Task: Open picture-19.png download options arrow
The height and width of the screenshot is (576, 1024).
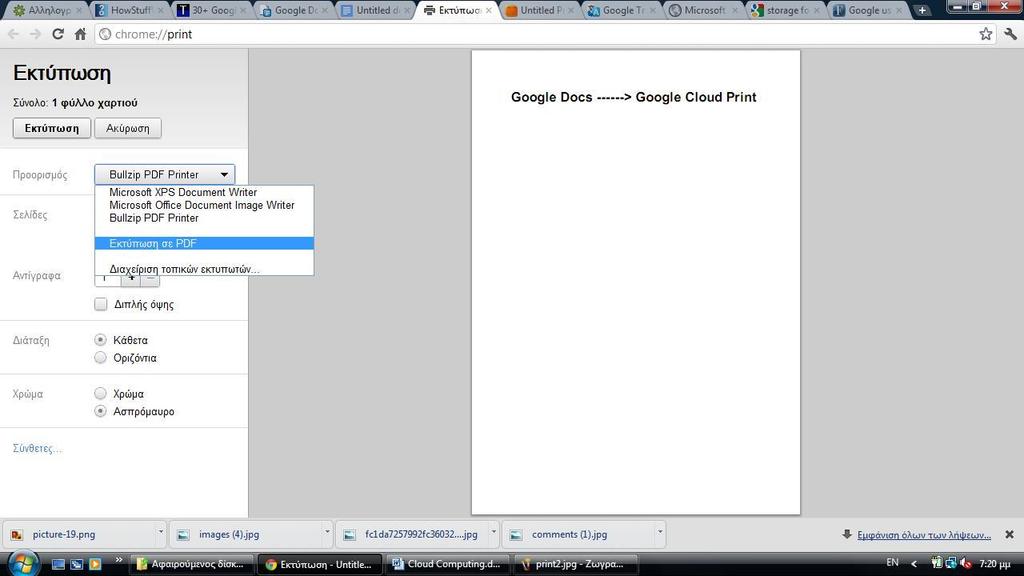Action: pyautogui.click(x=161, y=532)
